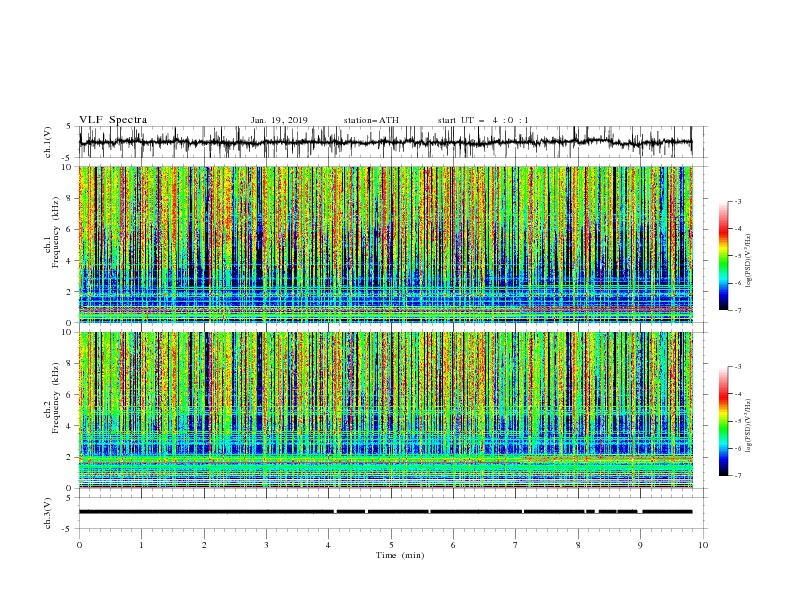Click the ch.2 colorbar "log(PSD)(V²/Hz)" label
The width and height of the screenshot is (792, 612).
click(748, 426)
